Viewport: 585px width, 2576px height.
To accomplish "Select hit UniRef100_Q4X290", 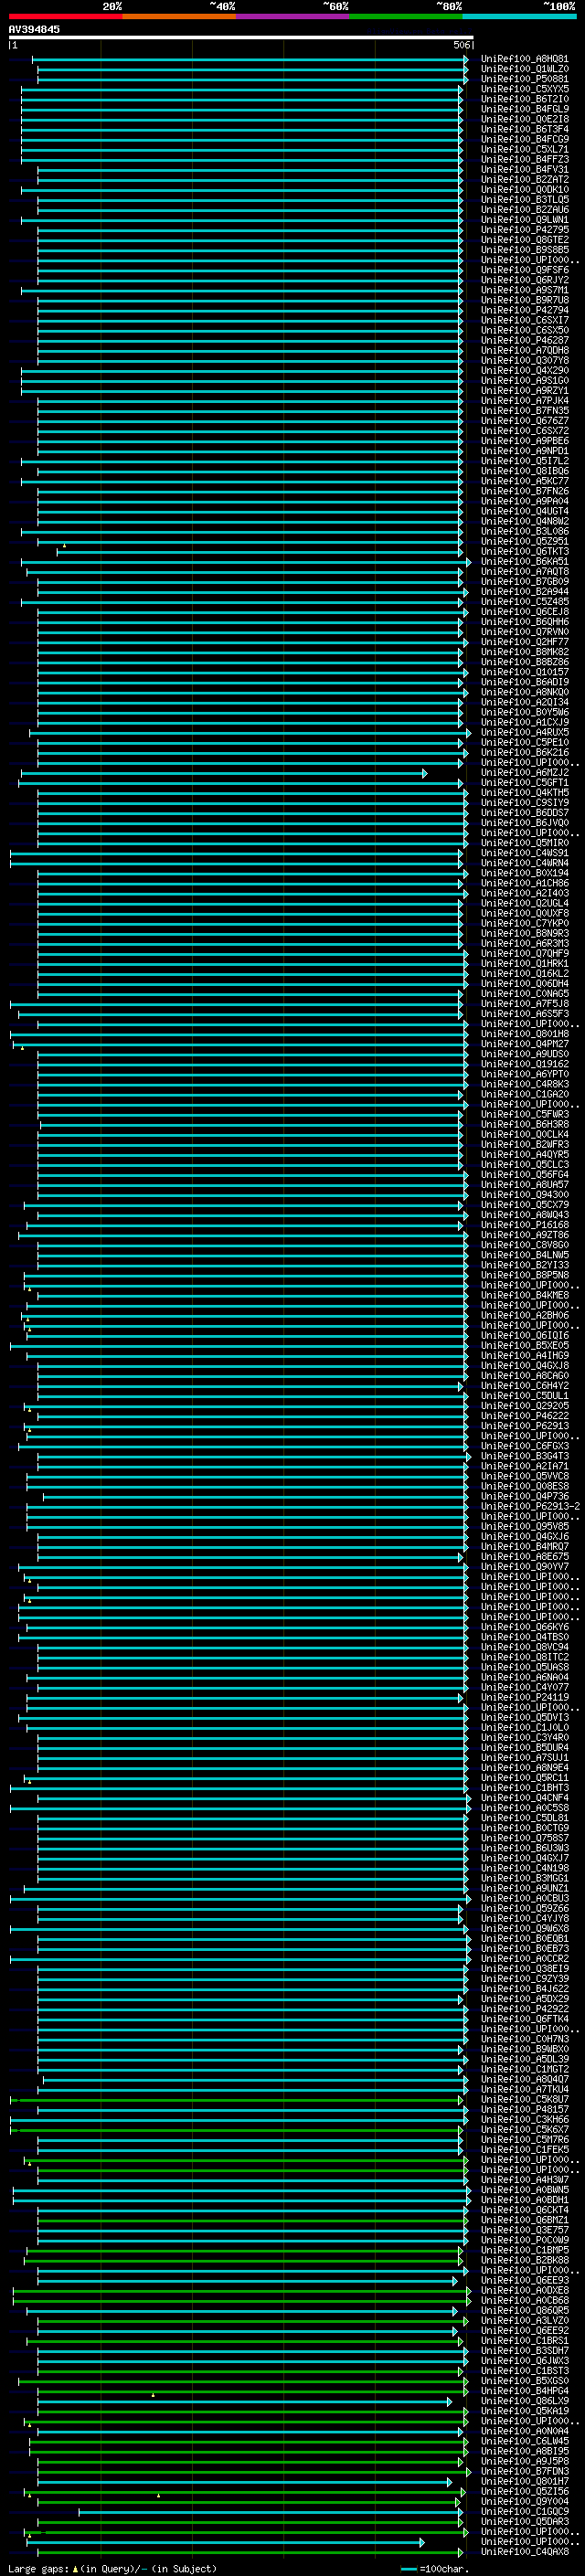I will (524, 371).
